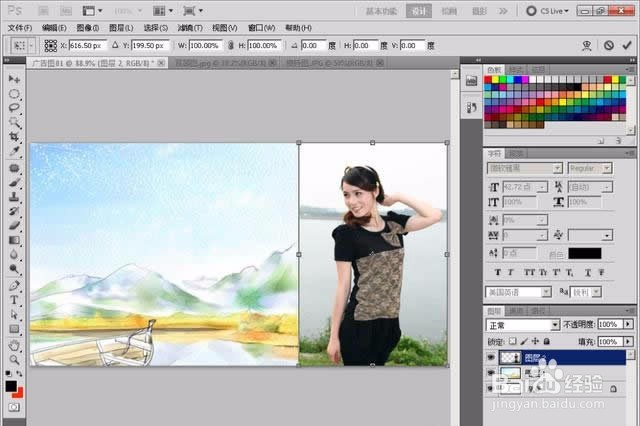
Task: Toggle maintain aspect ratio link
Action: [x=231, y=45]
